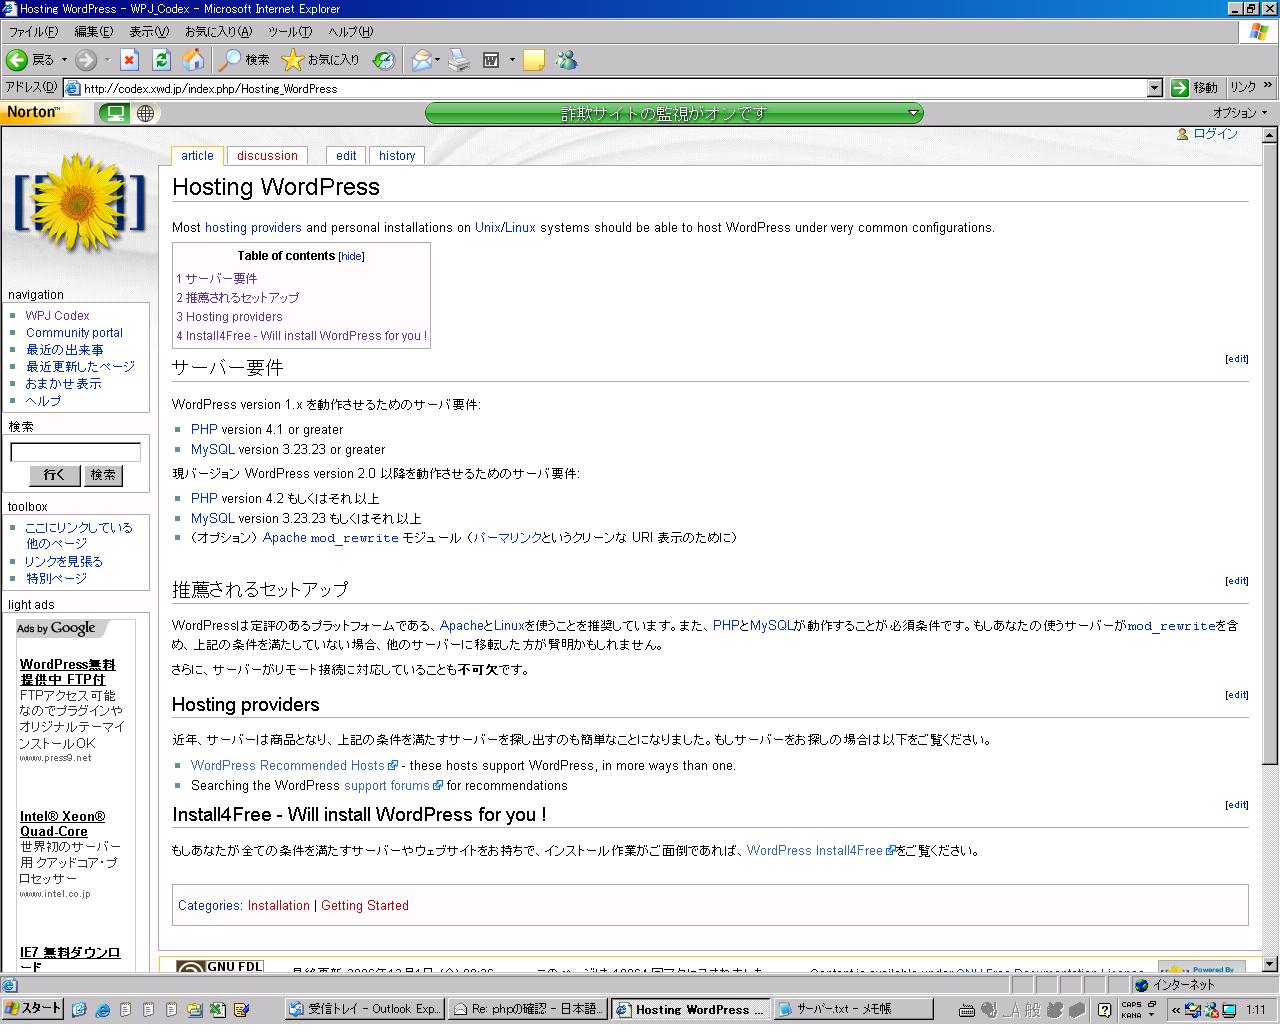Refresh the page with green arrows icon
1280x1033 pixels.
point(161,60)
